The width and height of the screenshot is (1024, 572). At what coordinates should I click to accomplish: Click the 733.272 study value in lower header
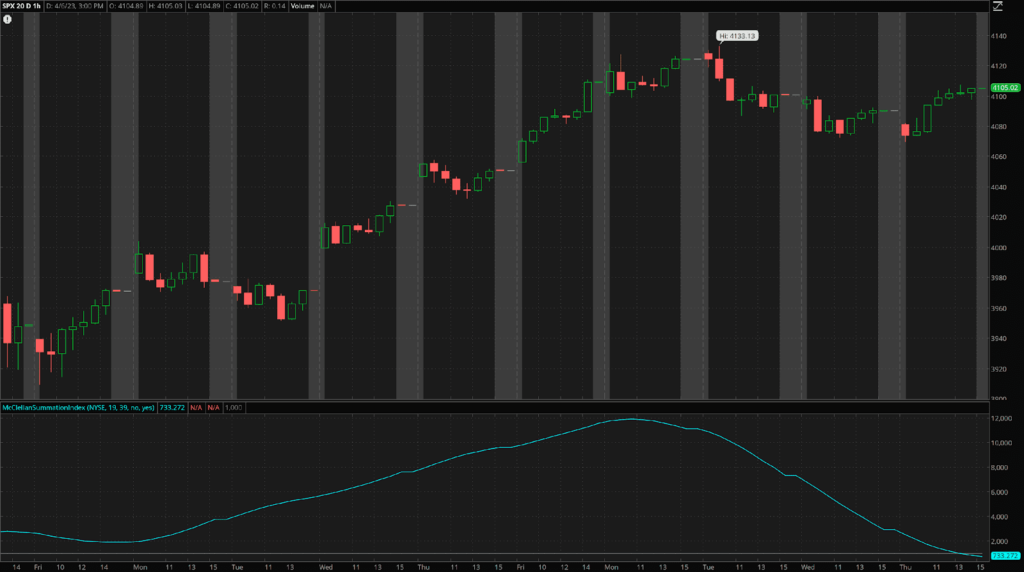(172, 407)
